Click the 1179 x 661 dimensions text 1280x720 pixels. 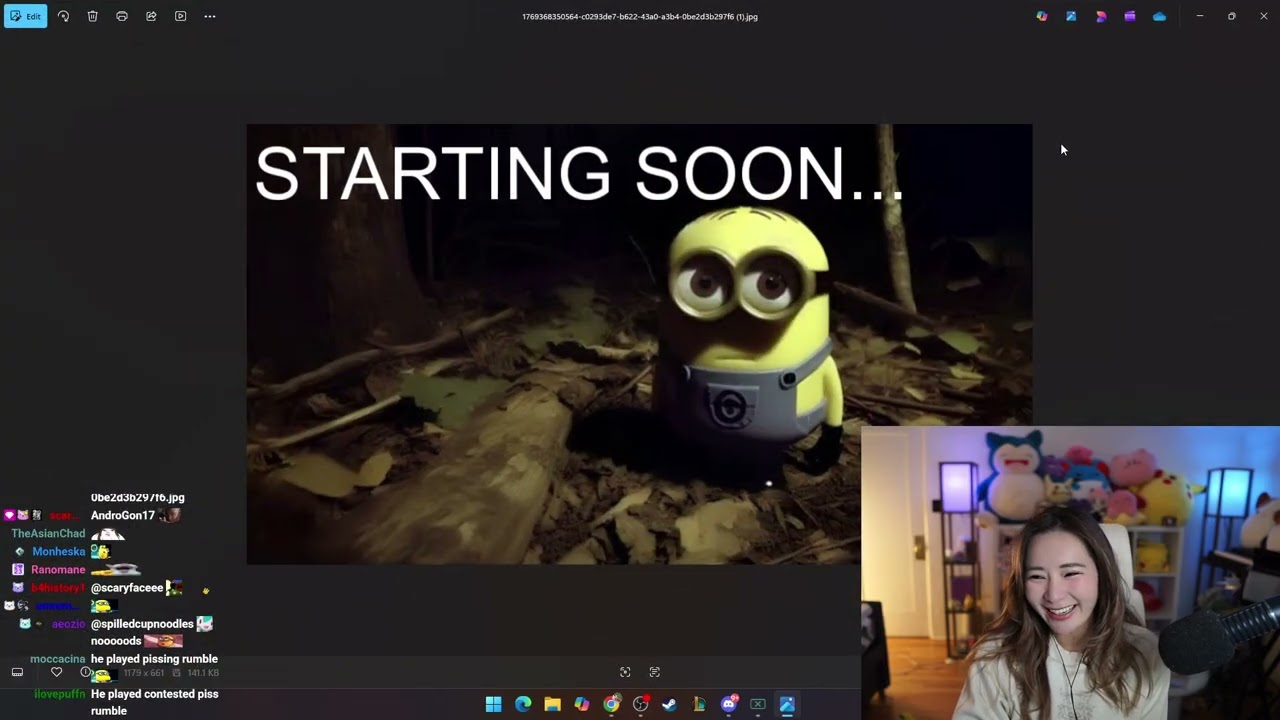143,673
